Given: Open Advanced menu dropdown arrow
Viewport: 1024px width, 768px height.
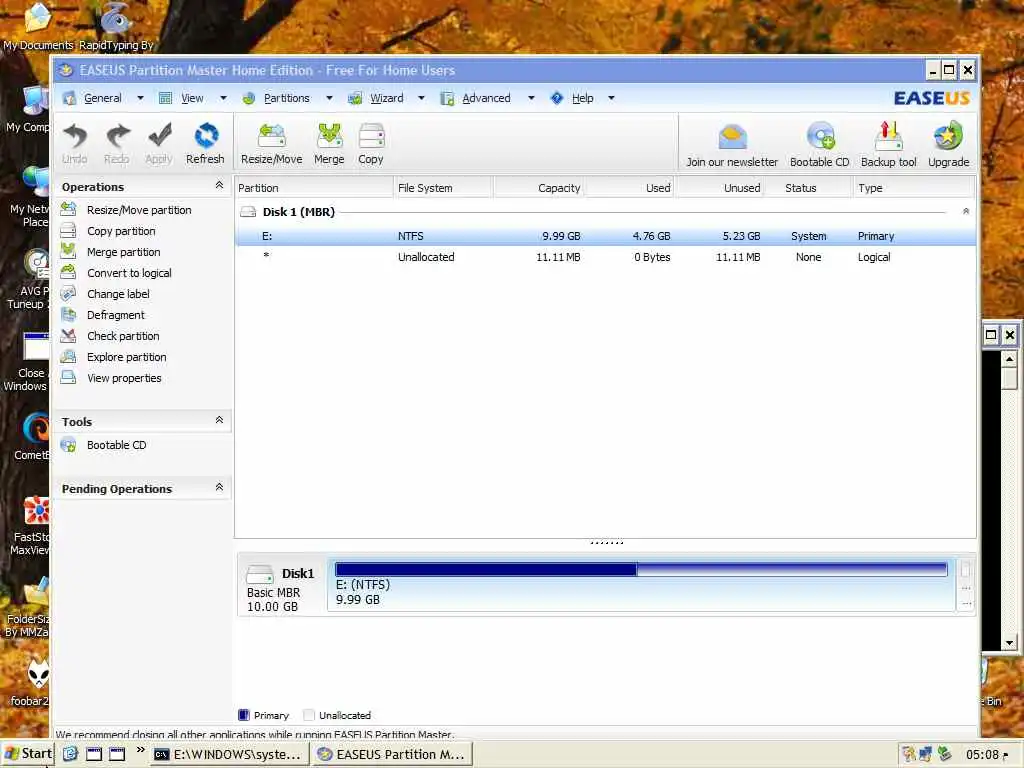Looking at the screenshot, I should (531, 98).
